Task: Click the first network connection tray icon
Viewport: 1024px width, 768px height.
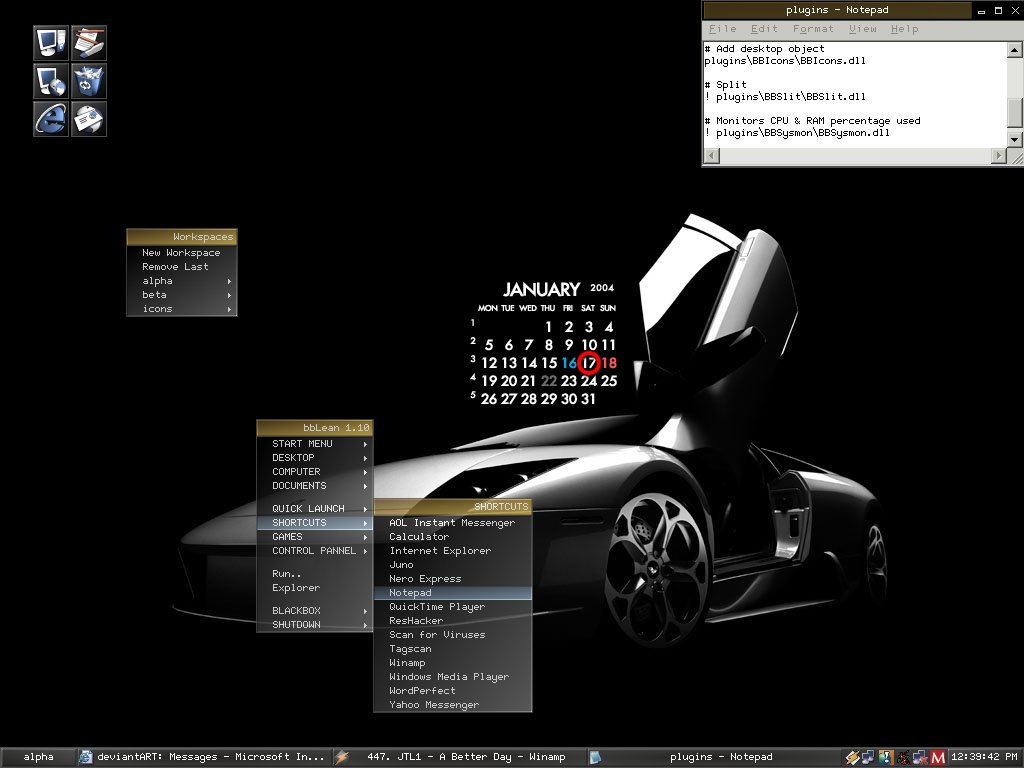Action: coord(868,757)
